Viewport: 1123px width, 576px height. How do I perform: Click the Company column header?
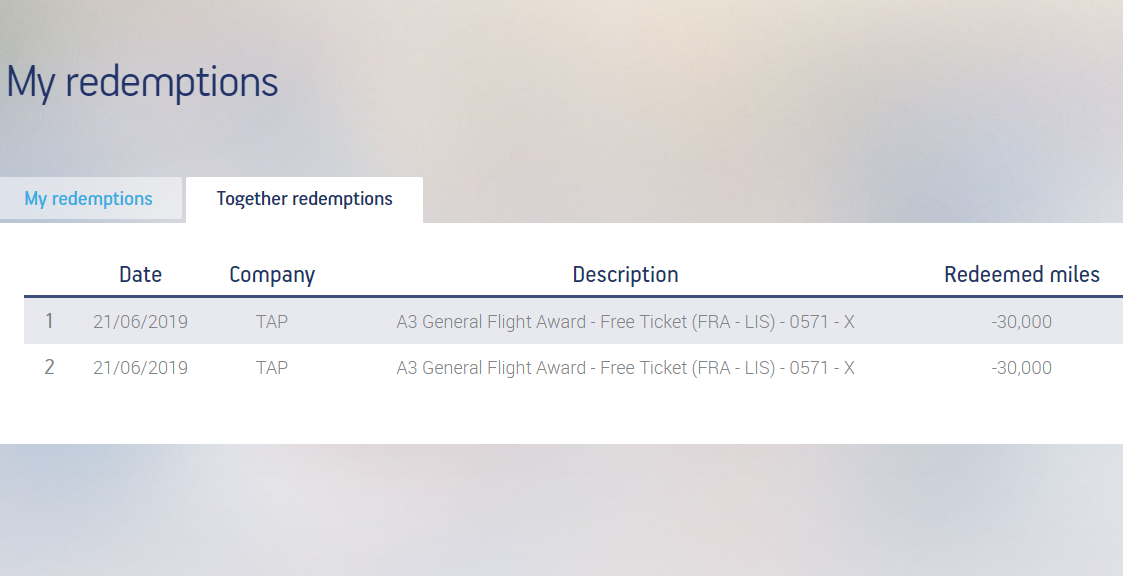[272, 275]
